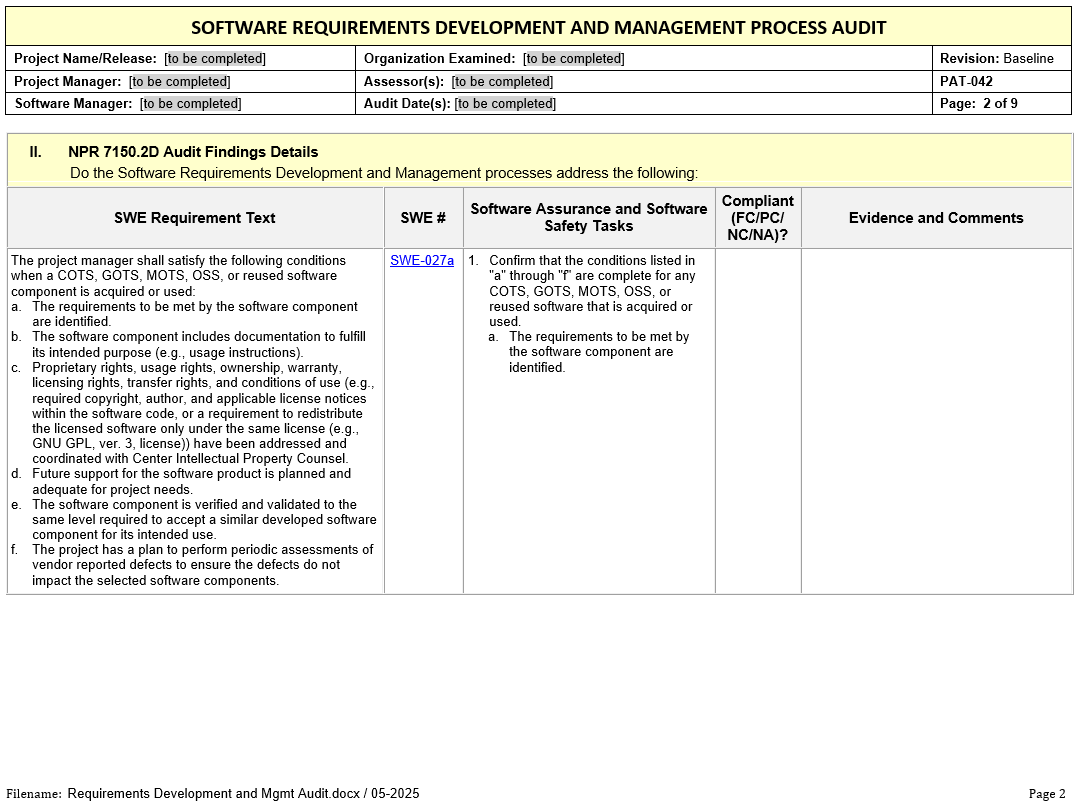Click the empty Evidence and Comments cell
Viewport: 1077px width, 805px height.
936,420
